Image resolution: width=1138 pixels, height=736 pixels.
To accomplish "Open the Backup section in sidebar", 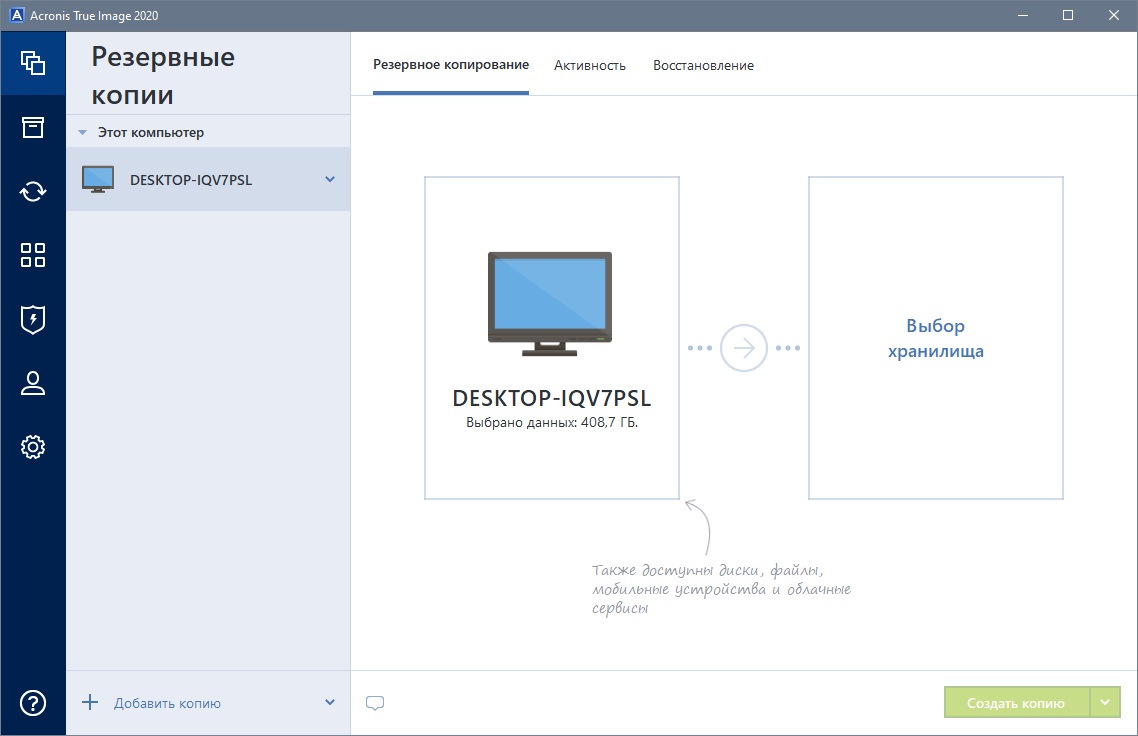I will (x=33, y=62).
